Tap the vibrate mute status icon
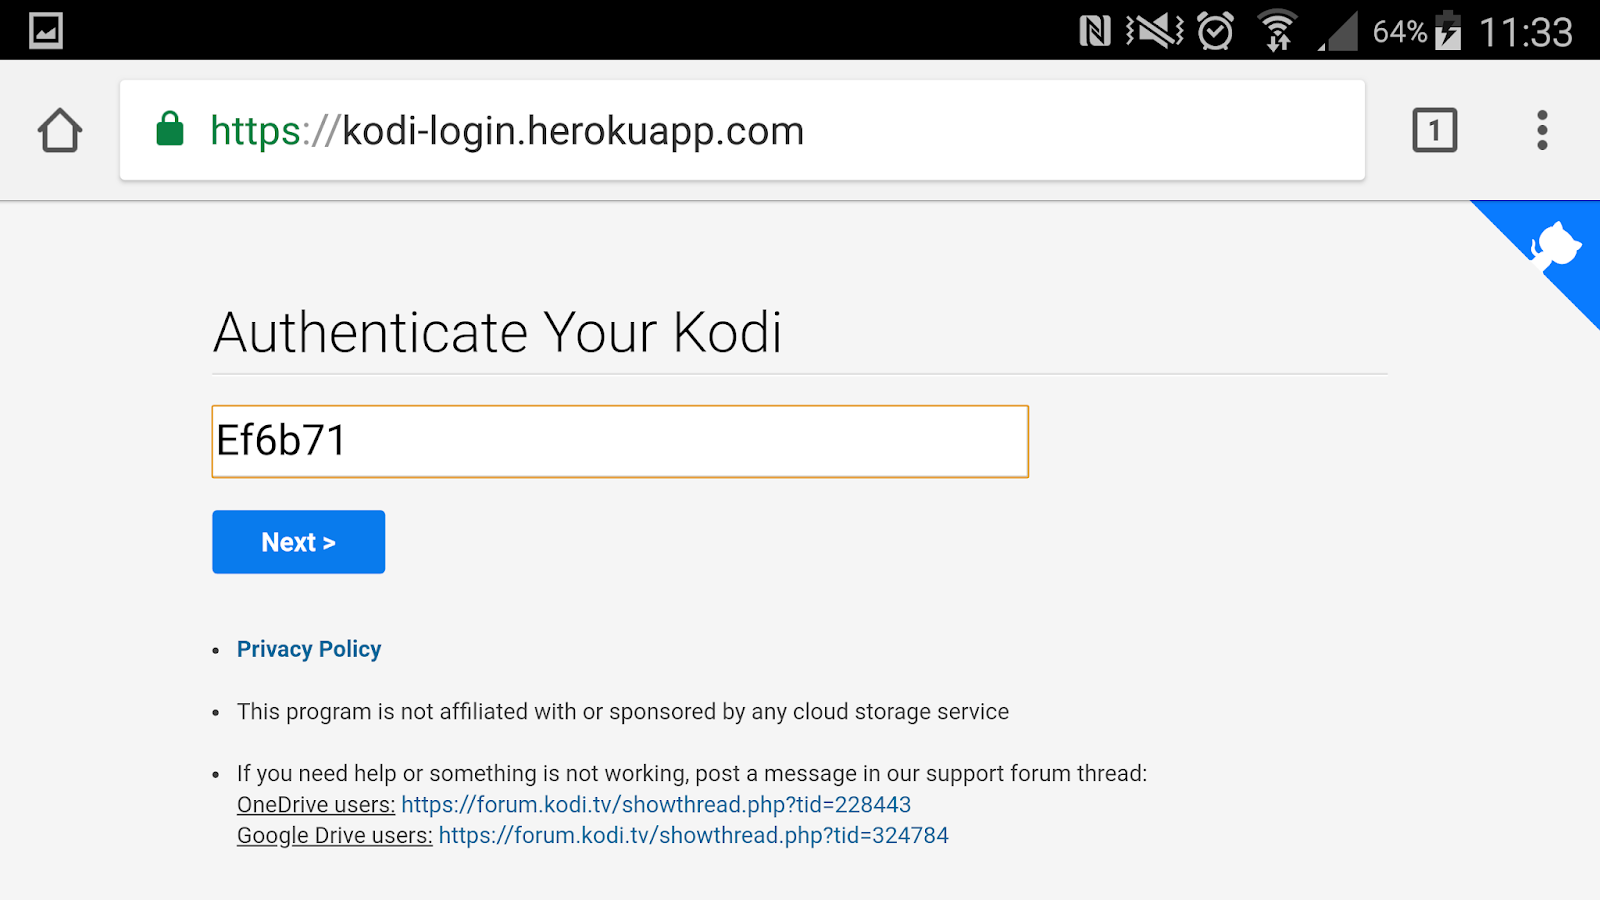 pos(1154,32)
